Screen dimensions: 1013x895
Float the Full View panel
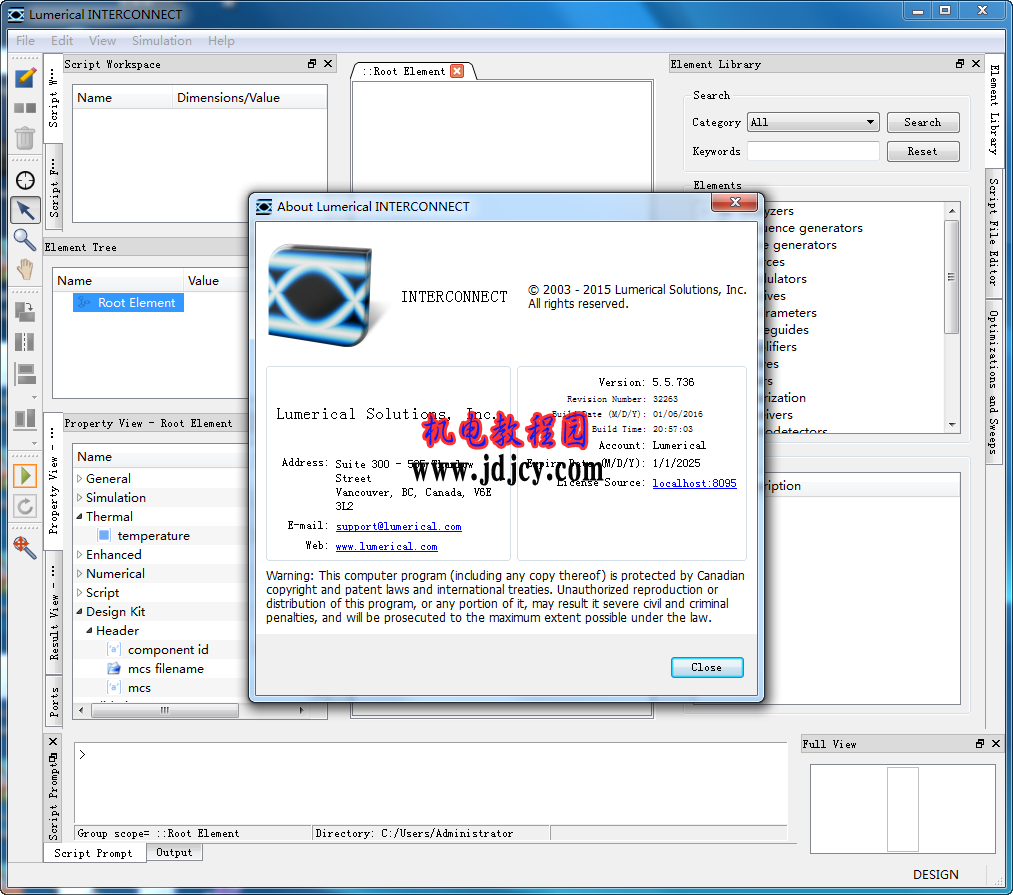[x=980, y=744]
